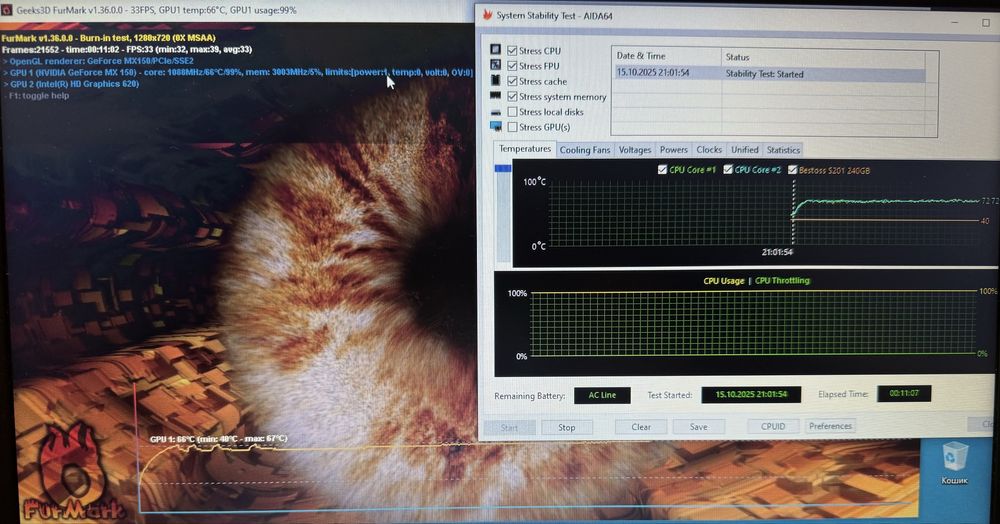Click the Date & Time column header
Viewport: 1000px width, 524px height.
coord(666,56)
